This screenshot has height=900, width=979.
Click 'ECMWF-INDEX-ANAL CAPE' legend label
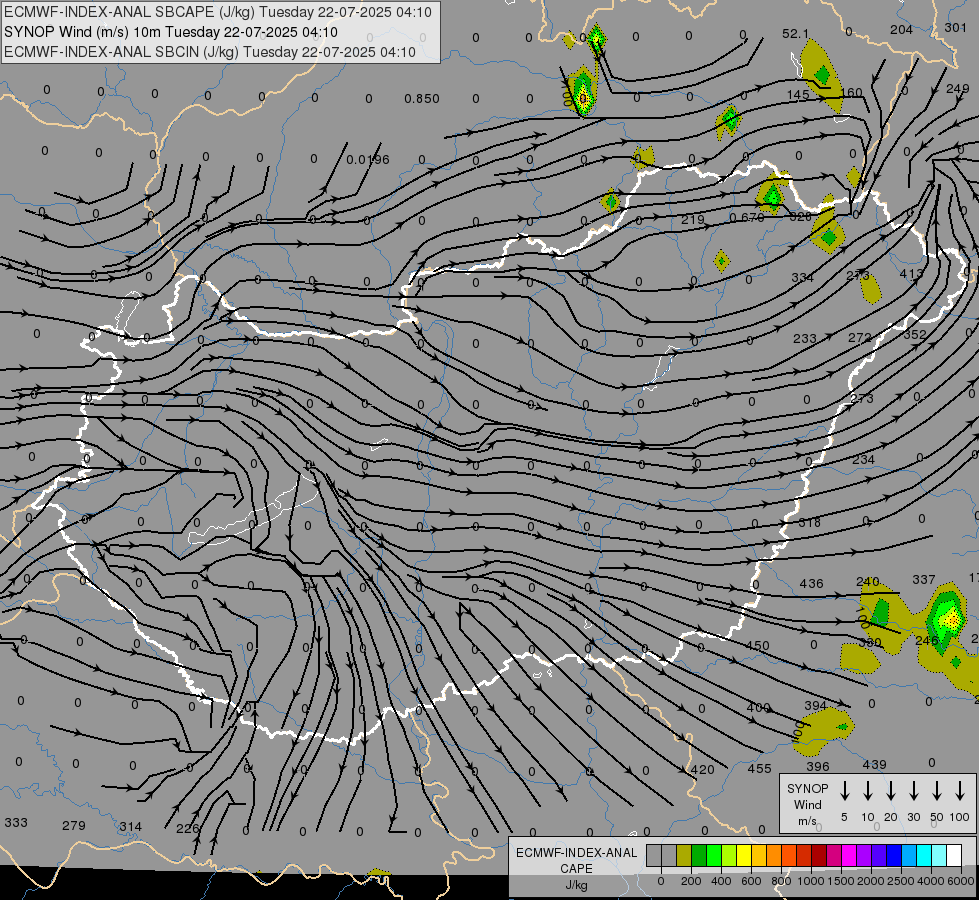coord(576,860)
